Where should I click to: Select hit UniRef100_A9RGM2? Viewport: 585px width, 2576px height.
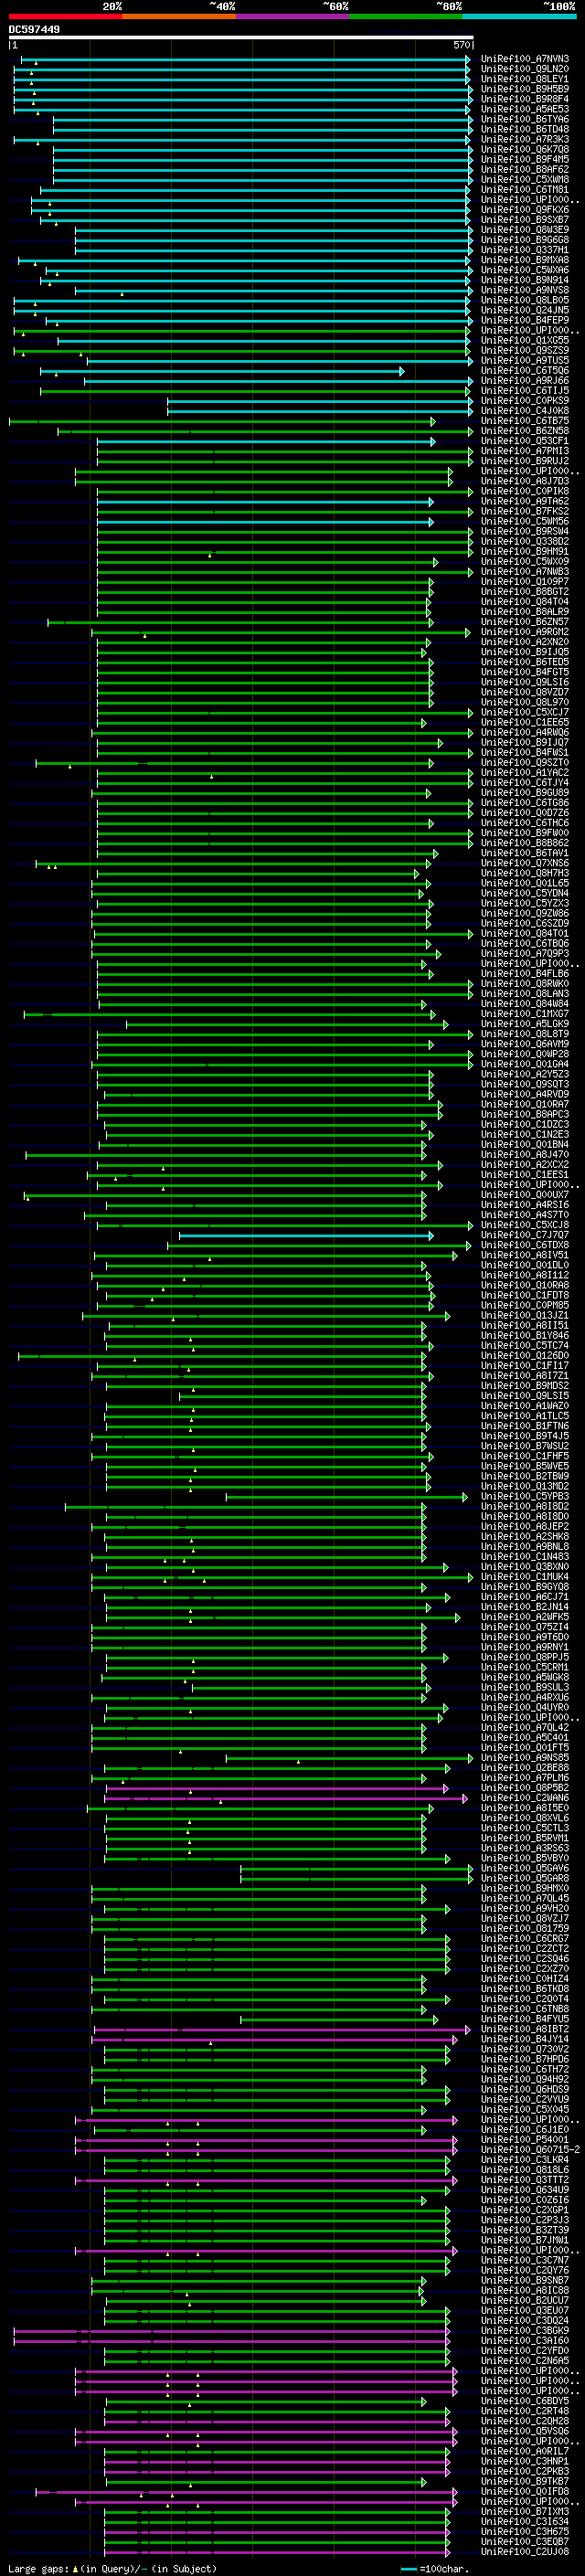525,632
